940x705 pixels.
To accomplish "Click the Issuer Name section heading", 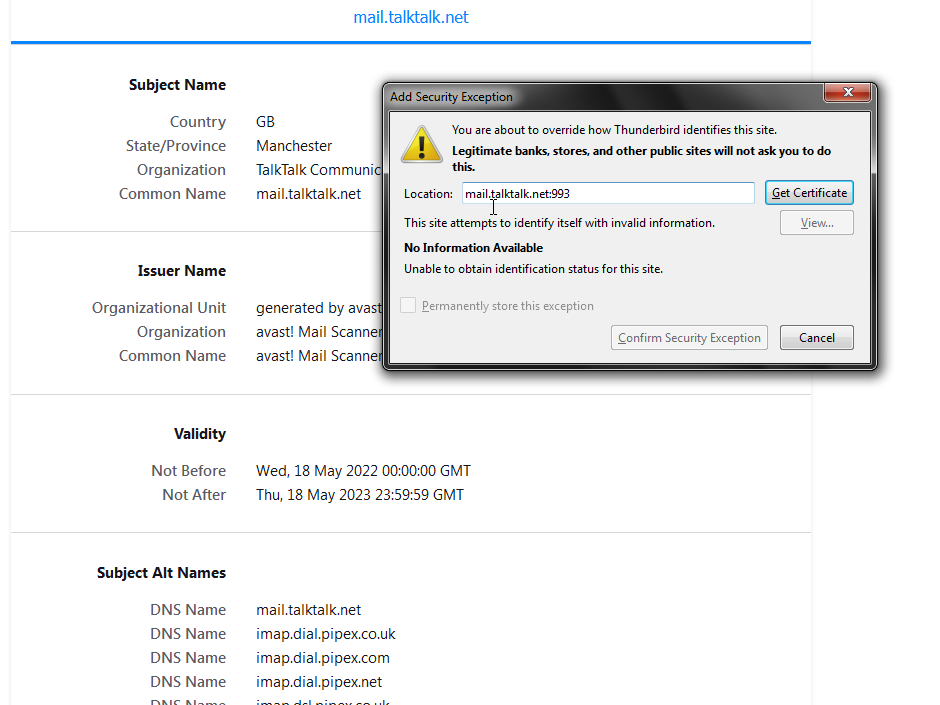I will (182, 271).
